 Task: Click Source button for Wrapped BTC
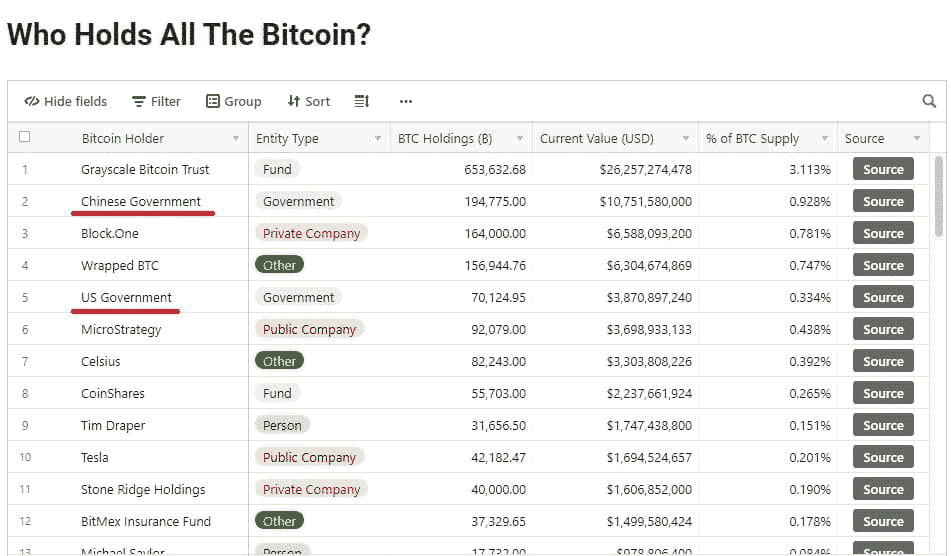(883, 266)
